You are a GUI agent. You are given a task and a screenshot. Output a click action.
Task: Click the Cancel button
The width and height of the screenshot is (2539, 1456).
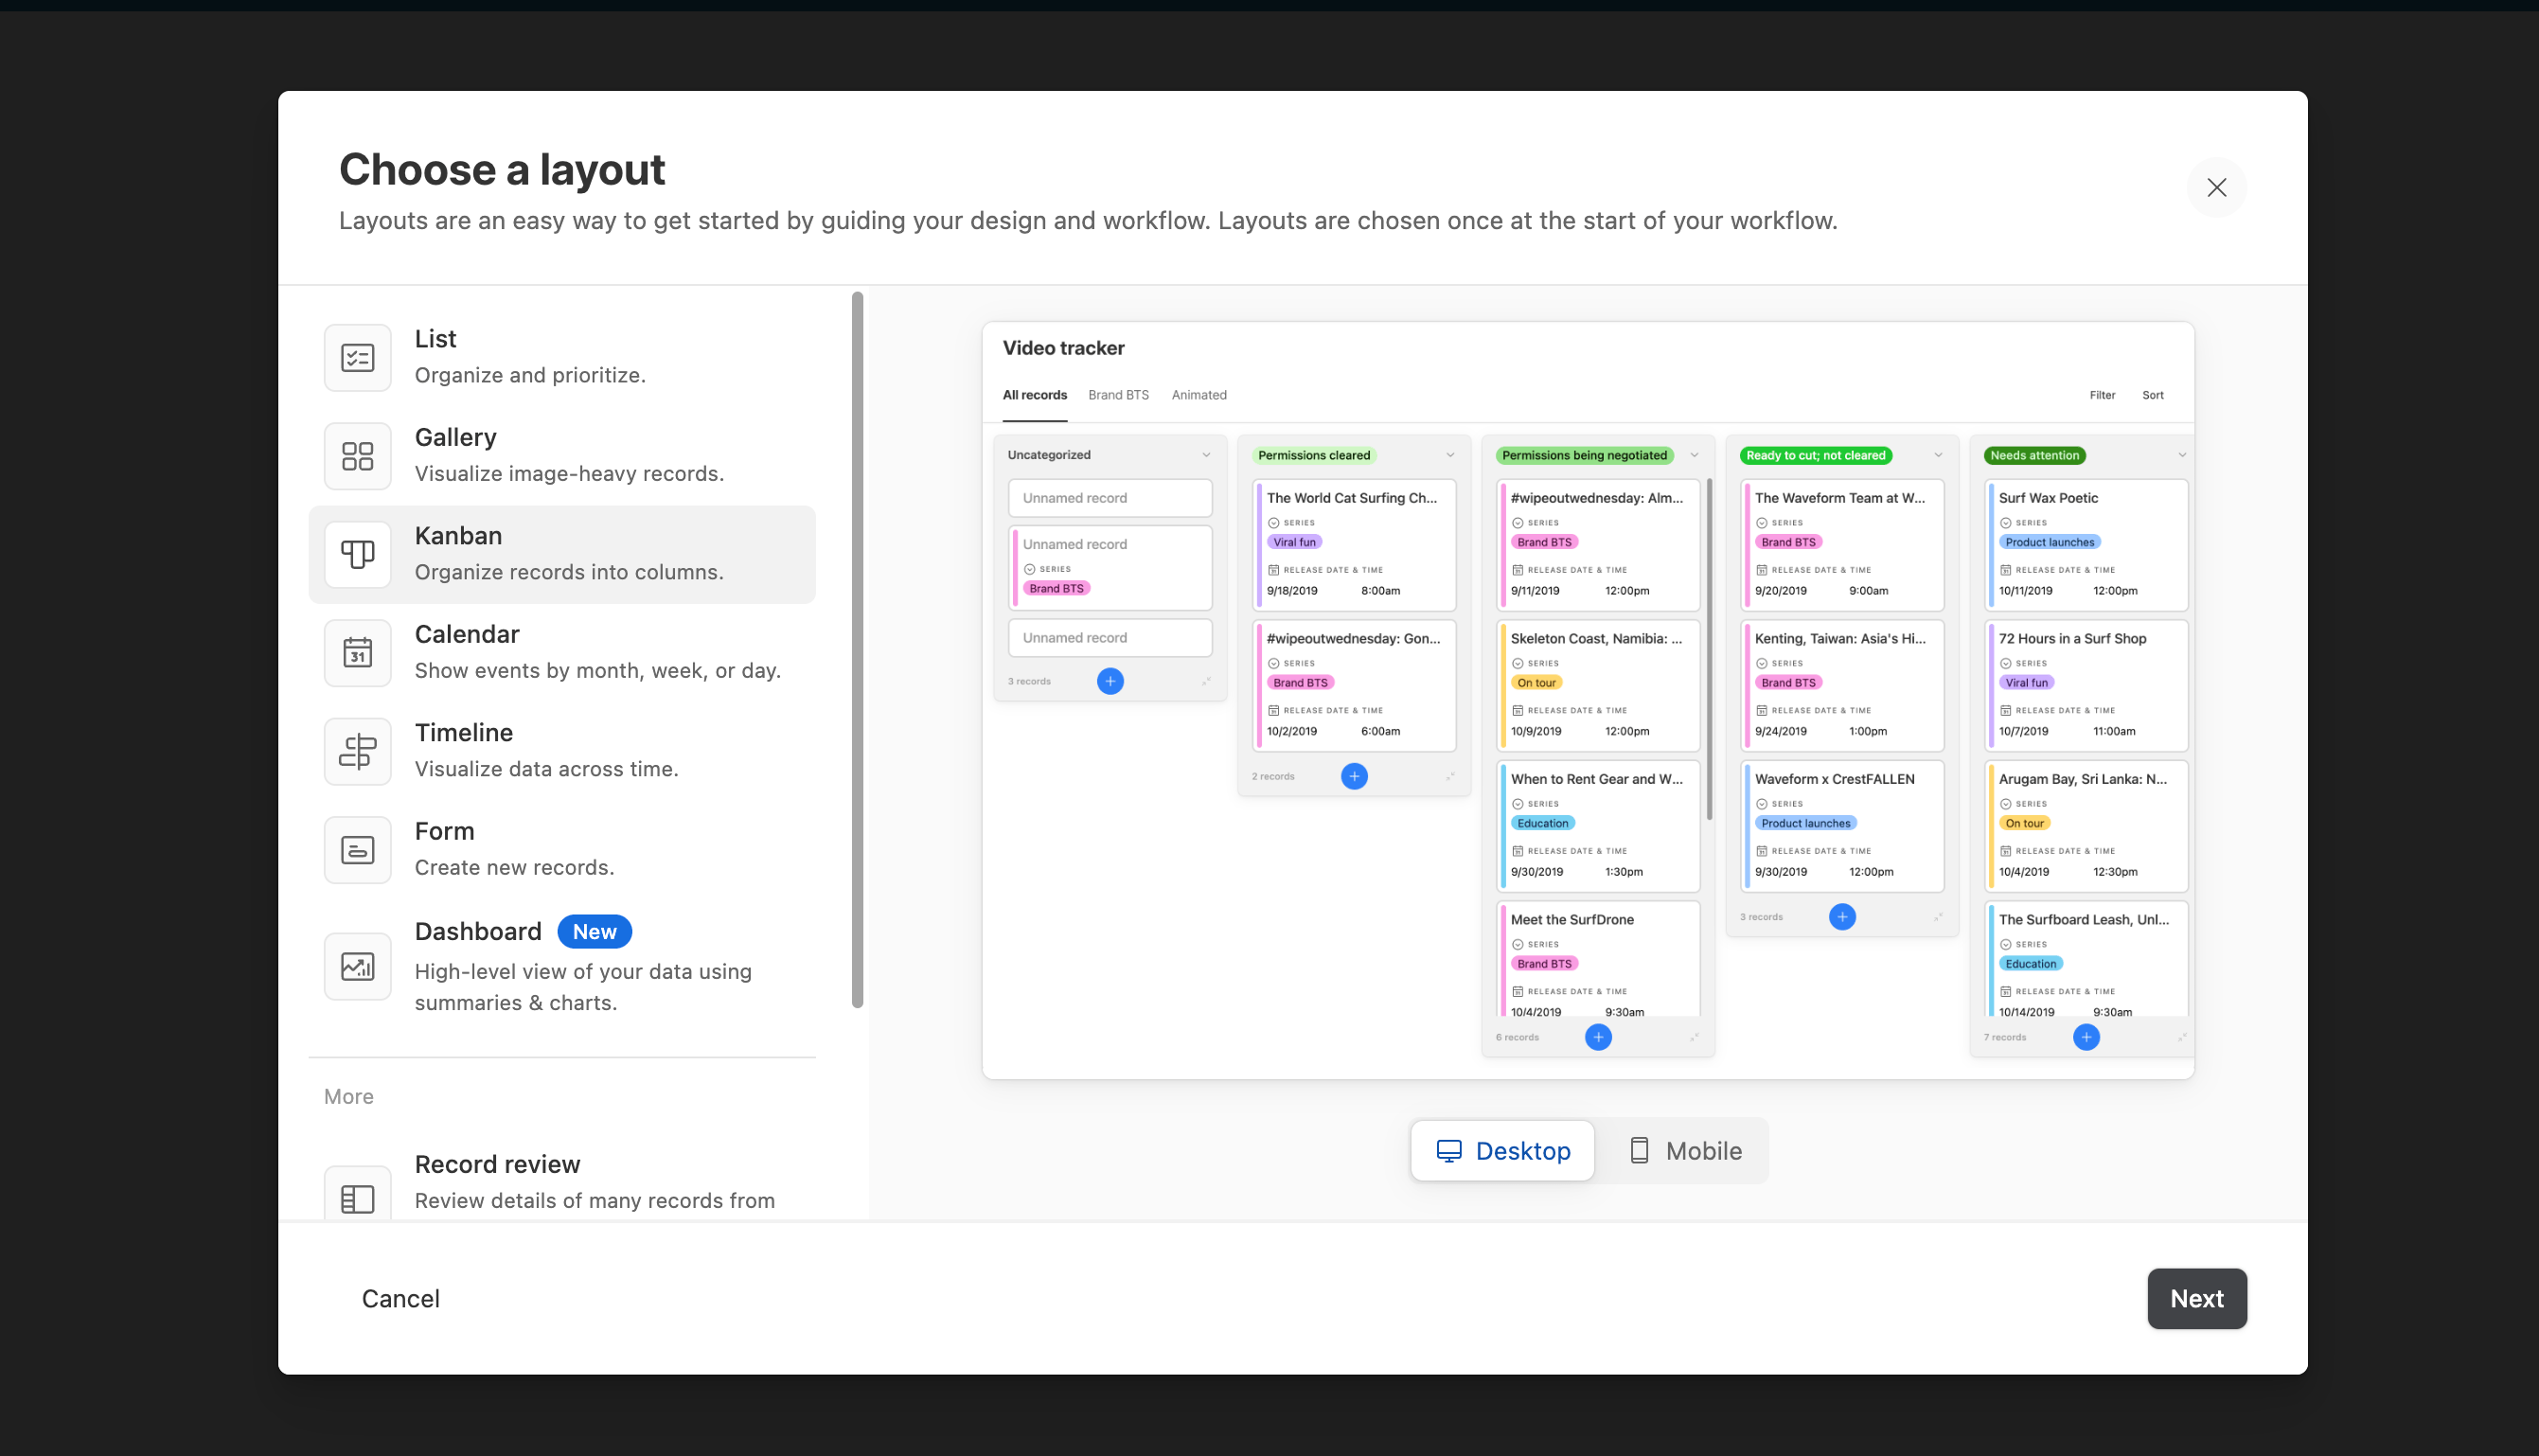pyautogui.click(x=401, y=1297)
